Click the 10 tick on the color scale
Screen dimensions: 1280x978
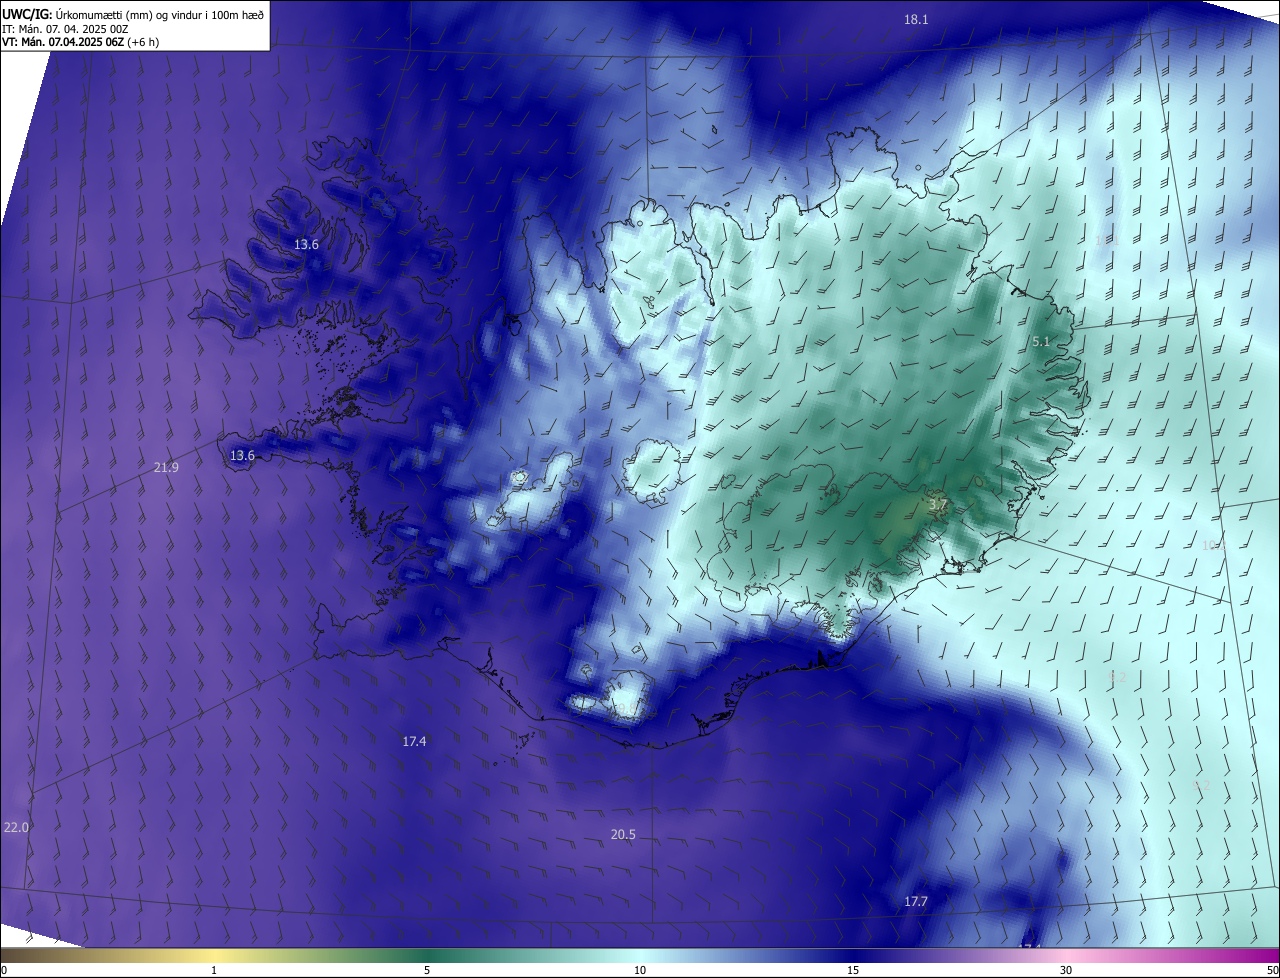(x=640, y=970)
